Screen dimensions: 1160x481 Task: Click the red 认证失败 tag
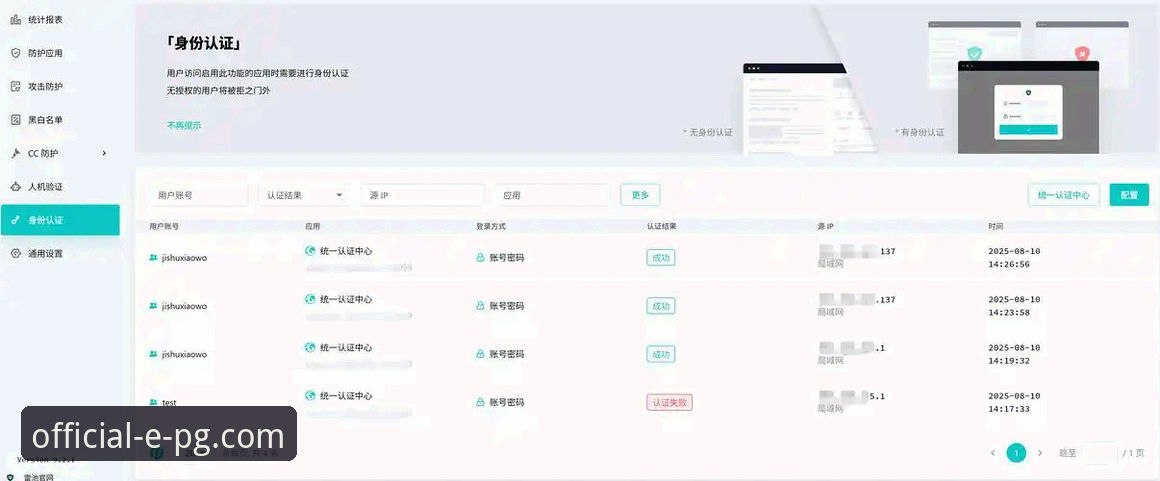click(x=670, y=402)
